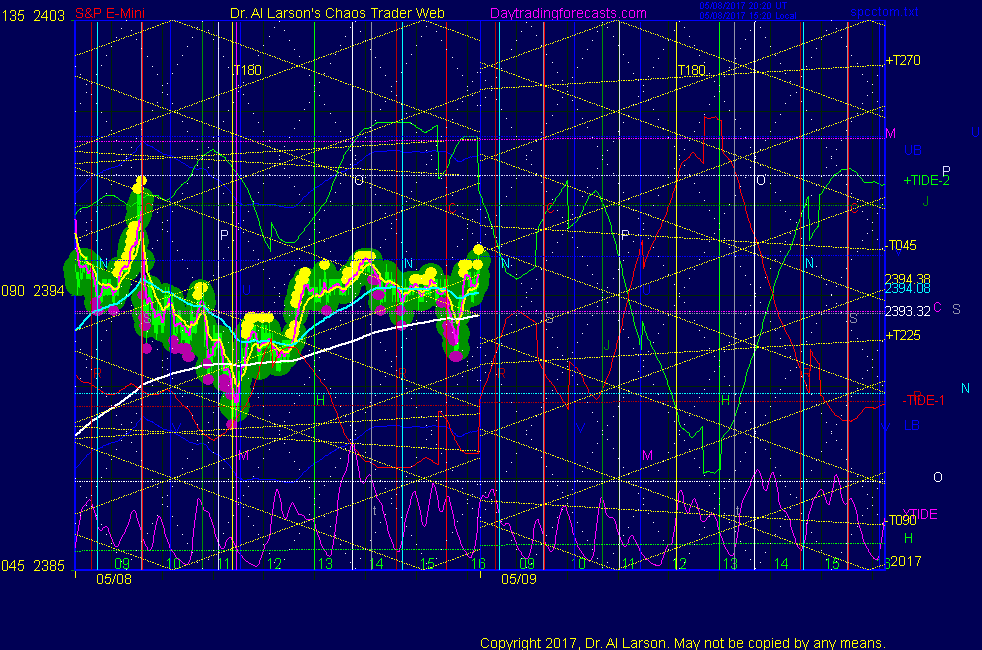Click the blue 'UB' upper band label
Image resolution: width=982 pixels, height=650 pixels.
pos(912,150)
